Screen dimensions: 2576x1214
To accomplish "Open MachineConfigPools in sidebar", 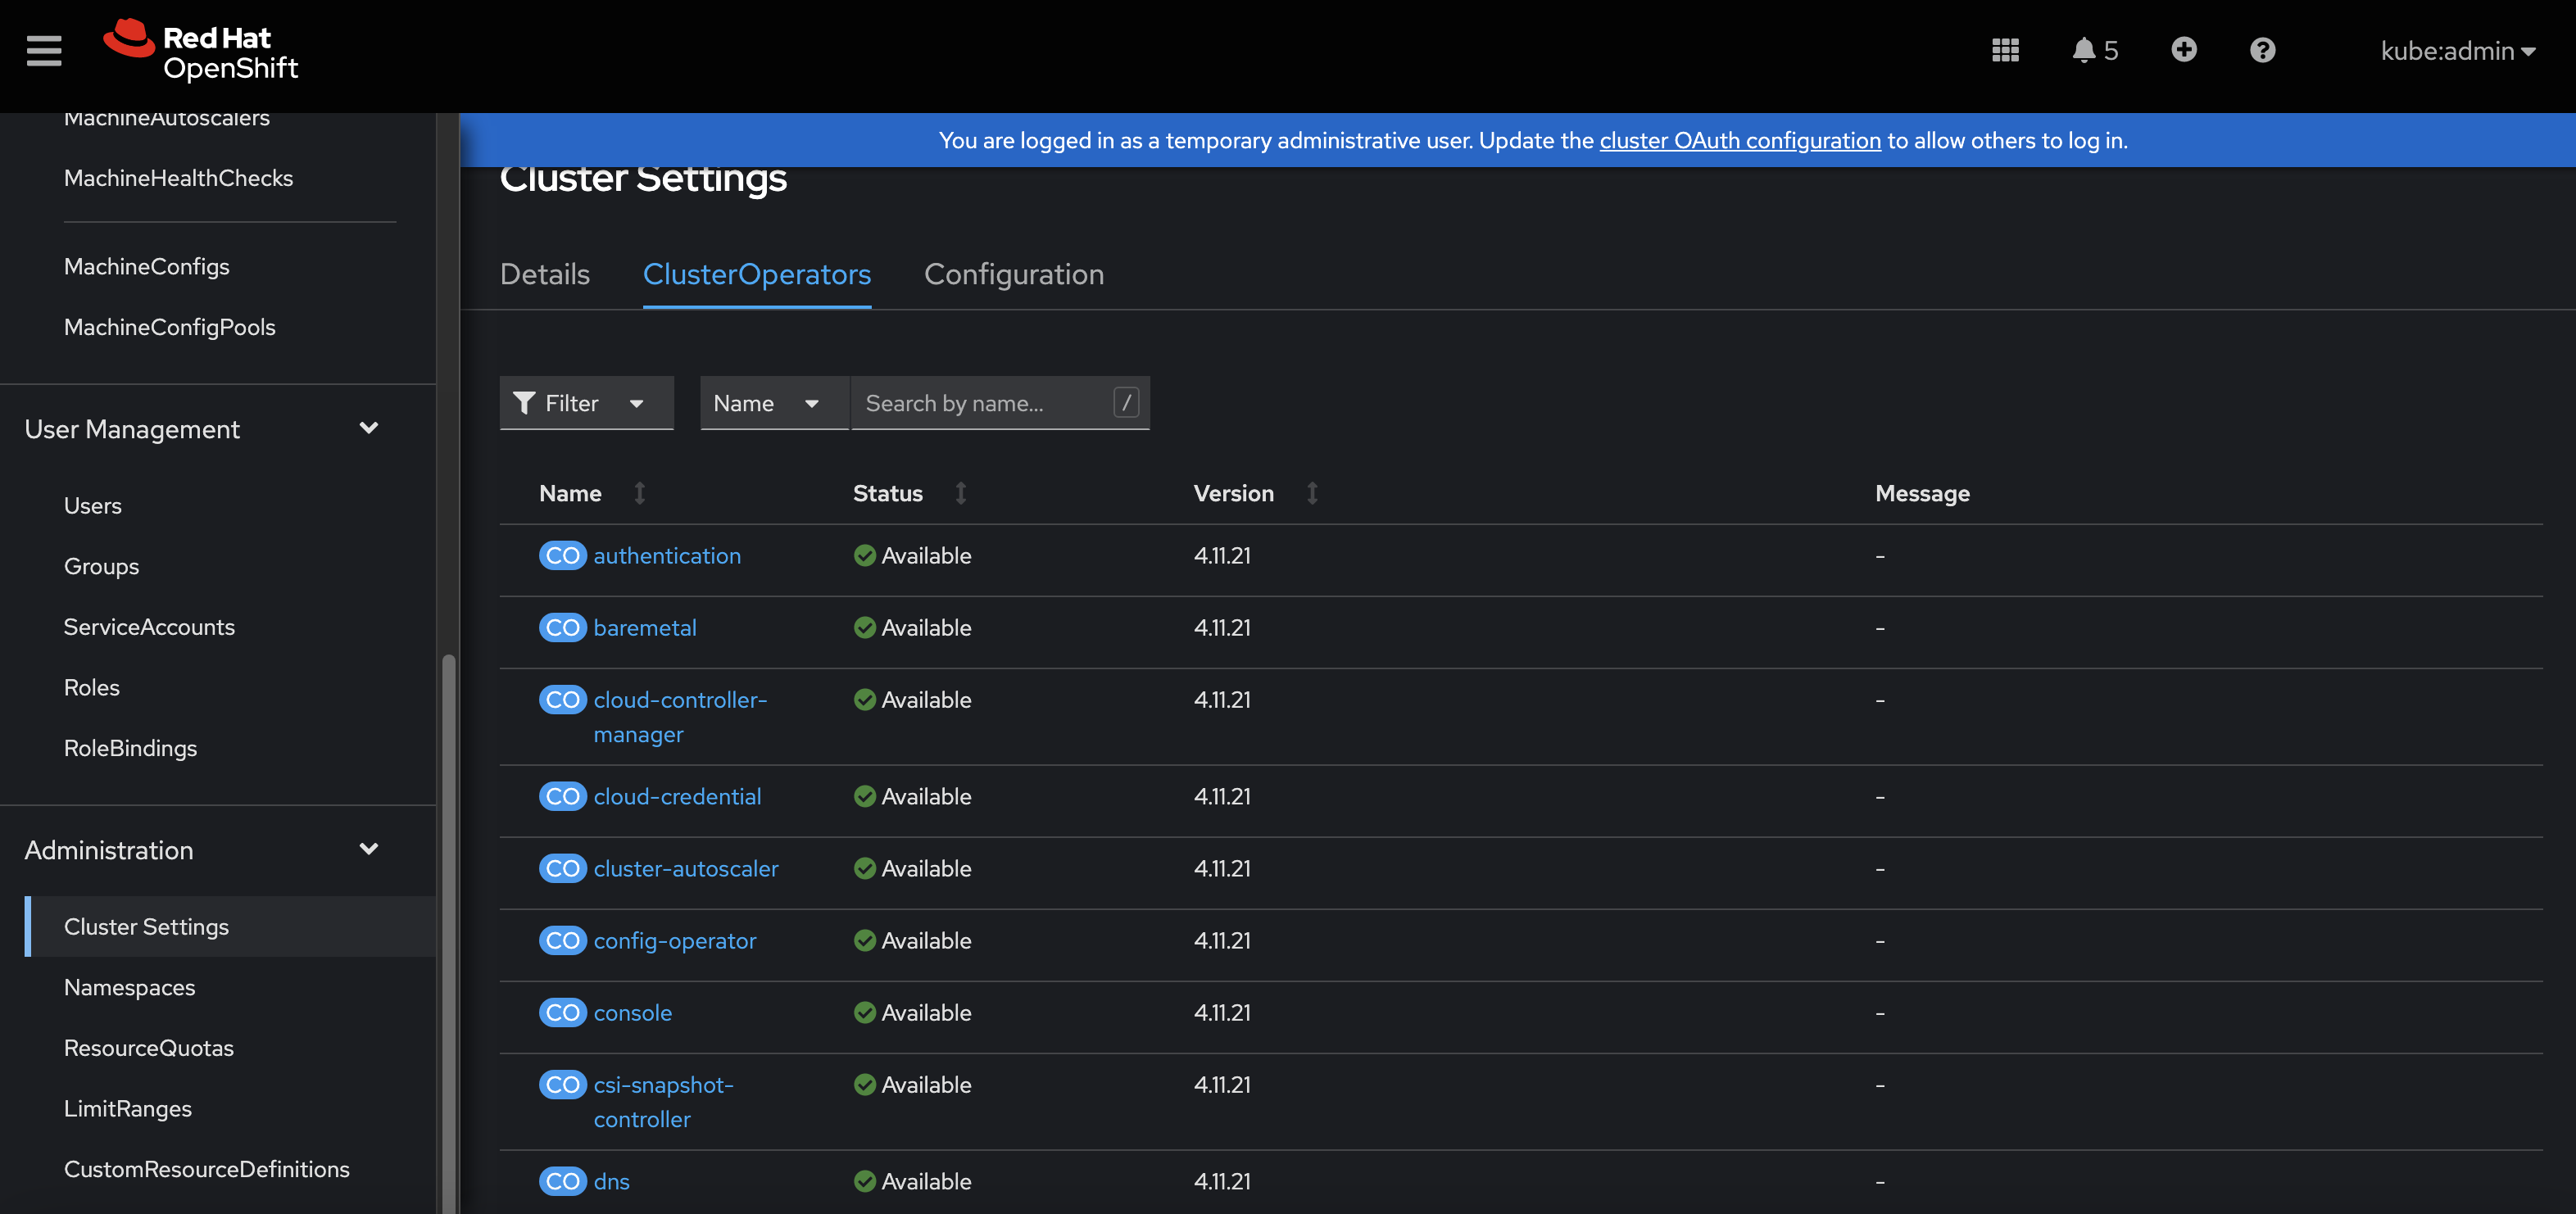I will tap(170, 328).
